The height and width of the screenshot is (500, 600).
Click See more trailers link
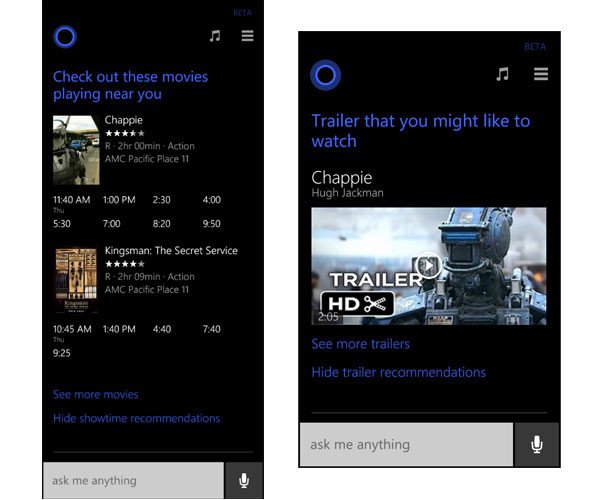click(x=360, y=344)
